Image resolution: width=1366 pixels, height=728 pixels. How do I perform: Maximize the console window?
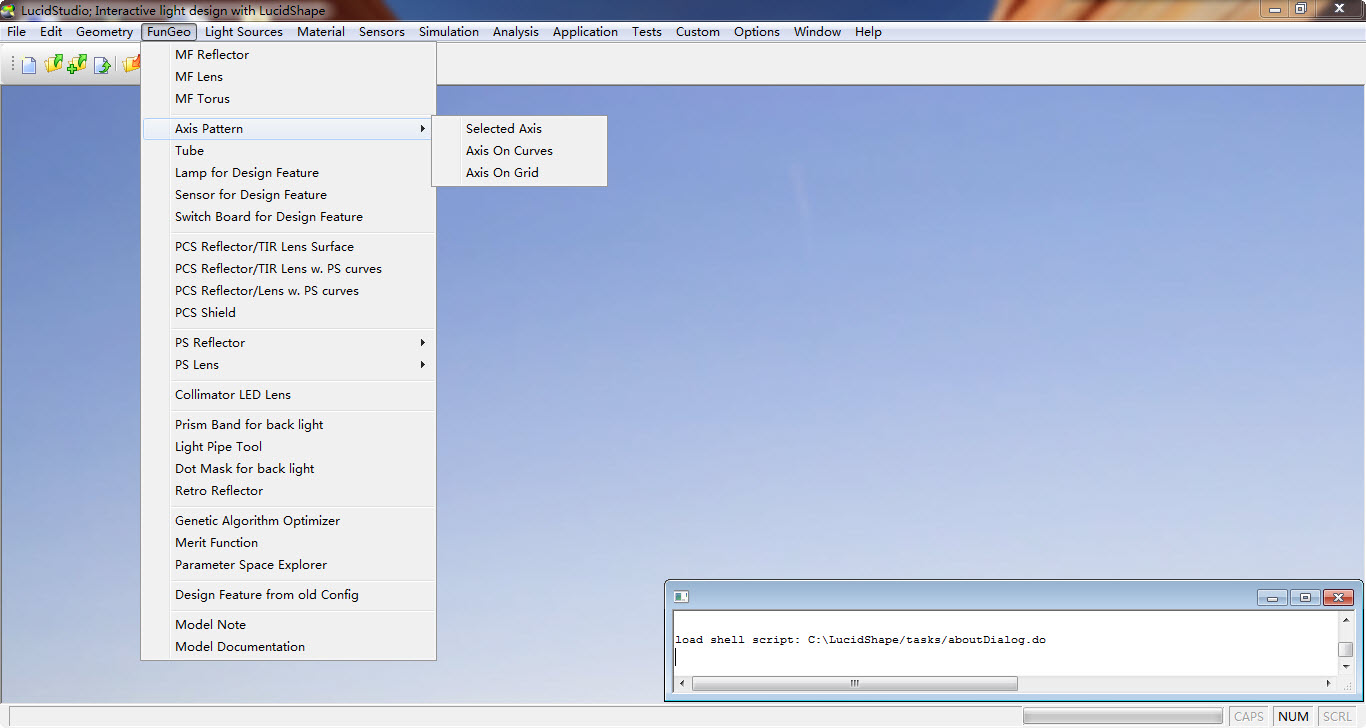click(x=1305, y=598)
